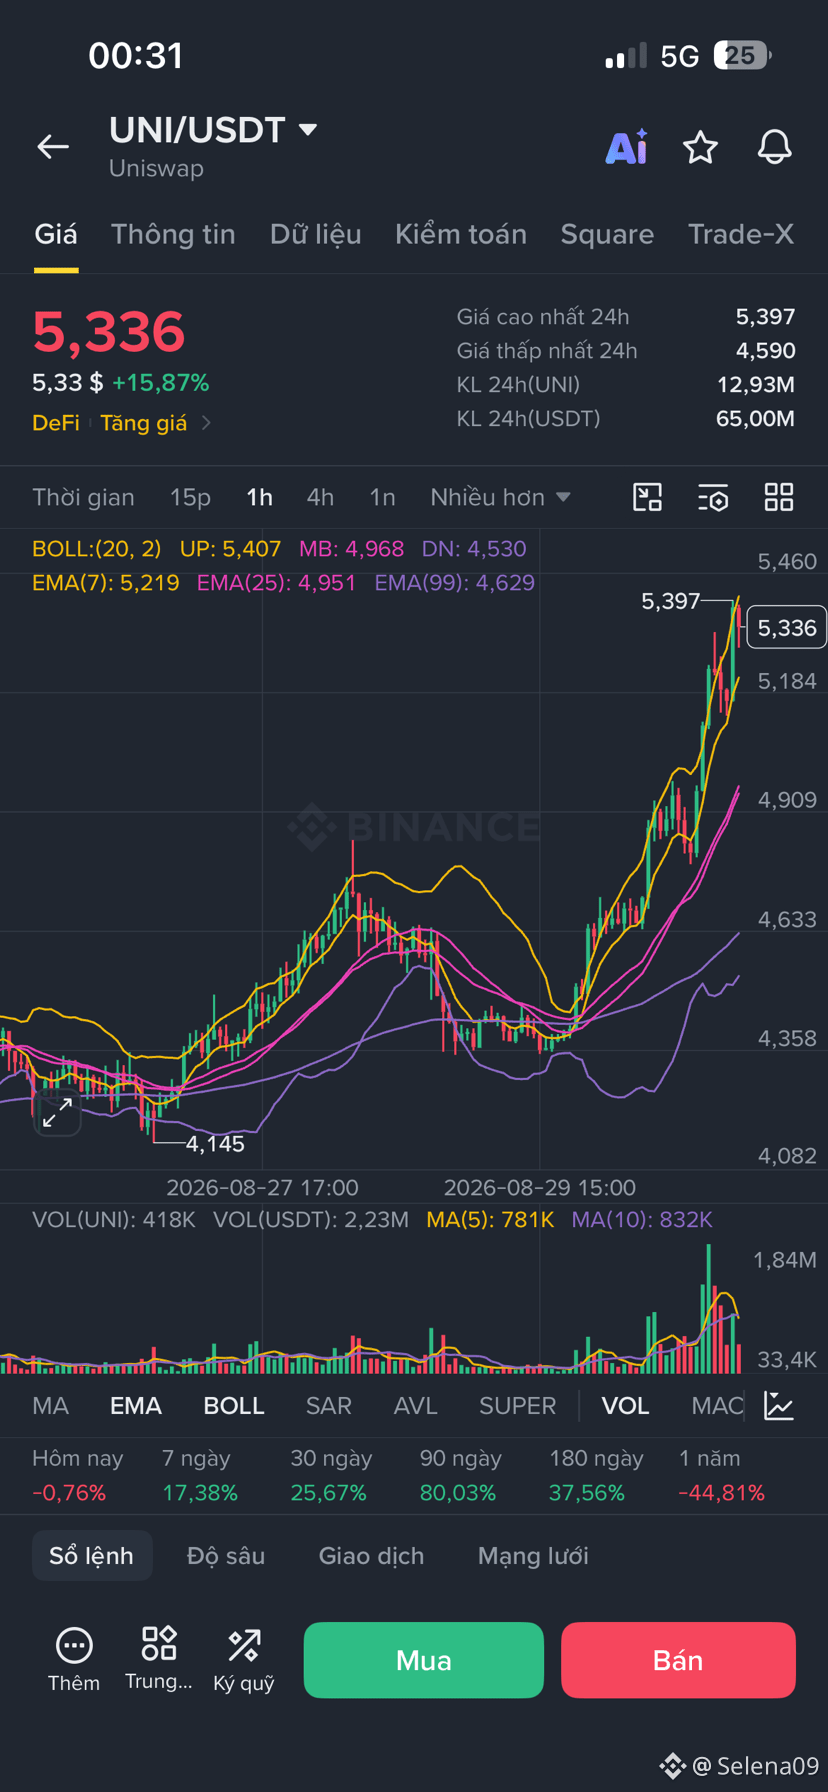
Task: Tap the EMA(25): 4,951 legend value
Action: [x=276, y=582]
